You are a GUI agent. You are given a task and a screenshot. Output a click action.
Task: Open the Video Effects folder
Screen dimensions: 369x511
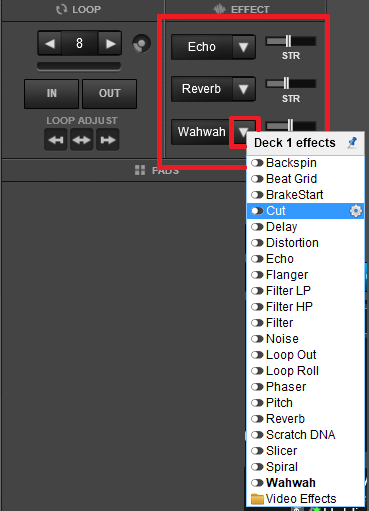tap(293, 499)
